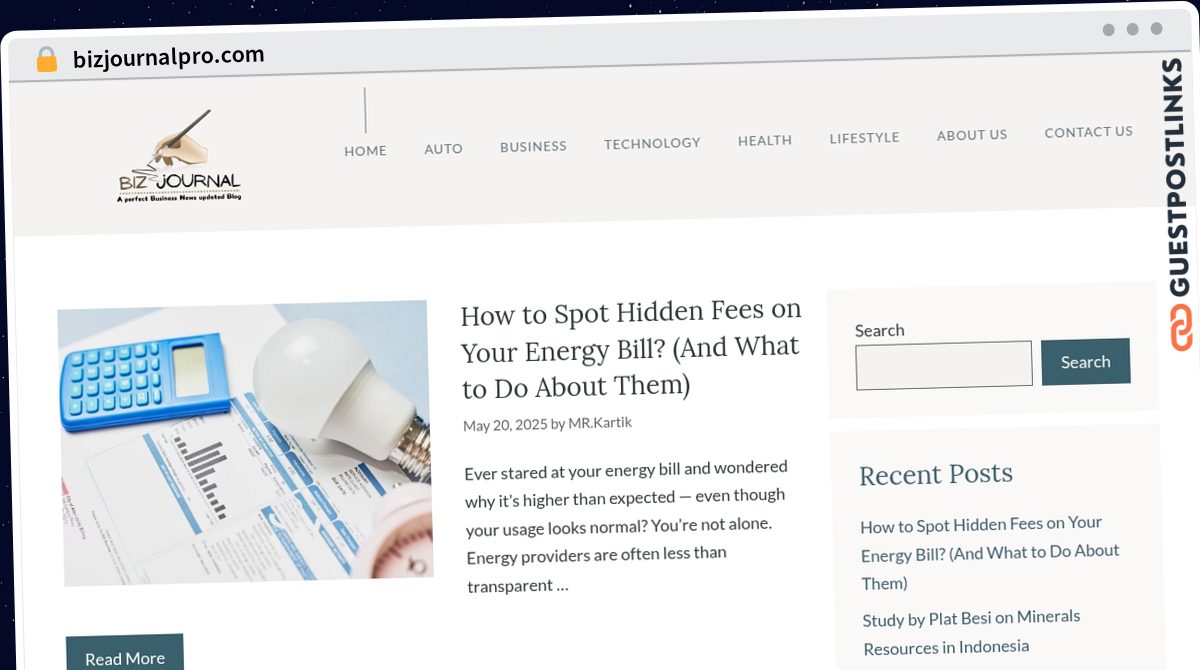Open the ABOUT US page
This screenshot has width=1200, height=670.
tap(972, 134)
